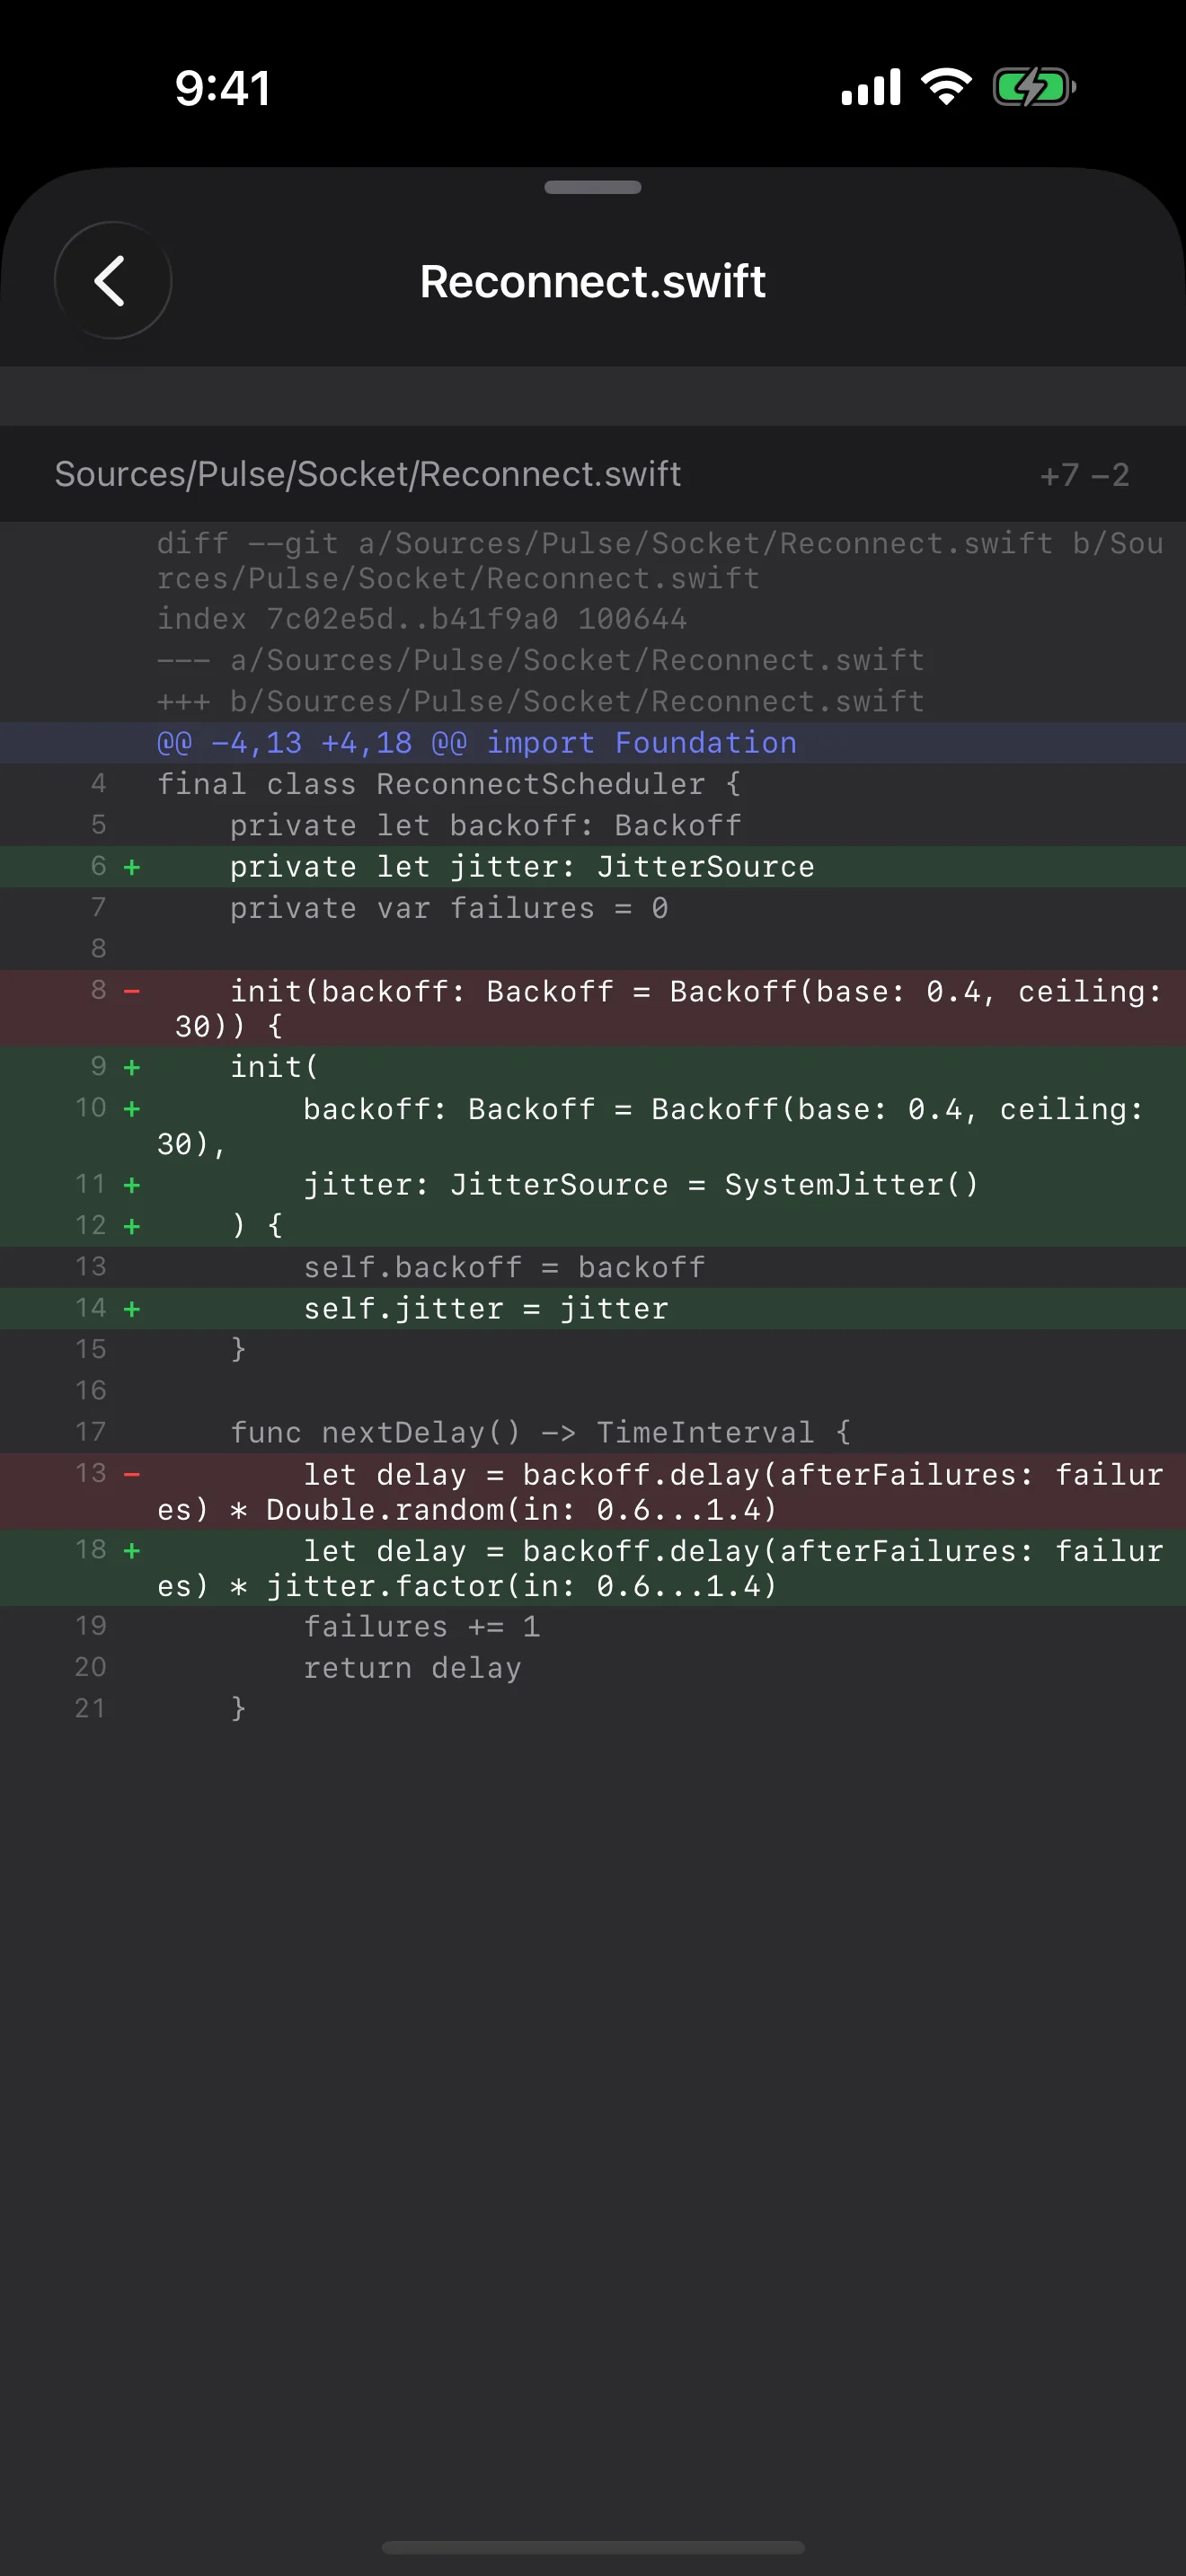
Task: Tap line 'private let backoff: Backoff'
Action: pos(593,825)
